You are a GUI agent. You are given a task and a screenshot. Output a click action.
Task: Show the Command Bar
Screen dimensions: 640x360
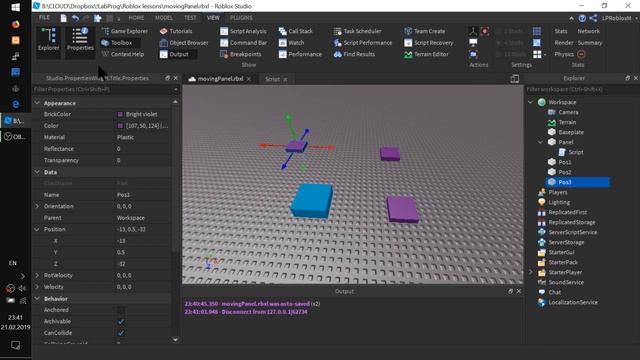(x=243, y=42)
